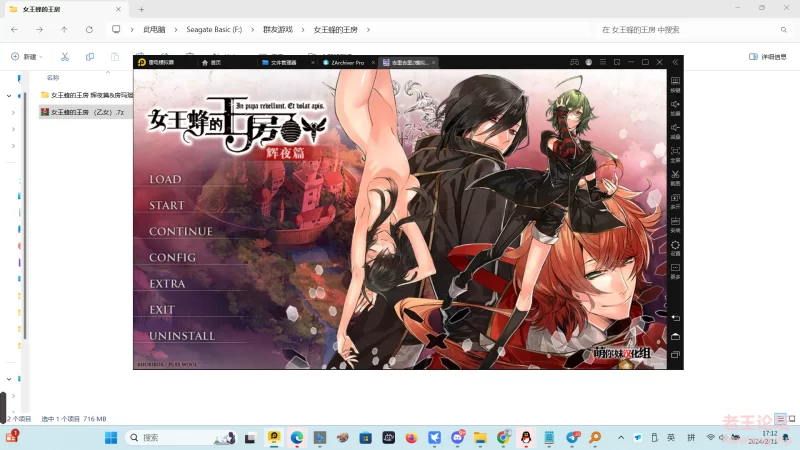Expand chevron after 此电脑 in address bar
This screenshot has height=450, width=800.
[176, 30]
